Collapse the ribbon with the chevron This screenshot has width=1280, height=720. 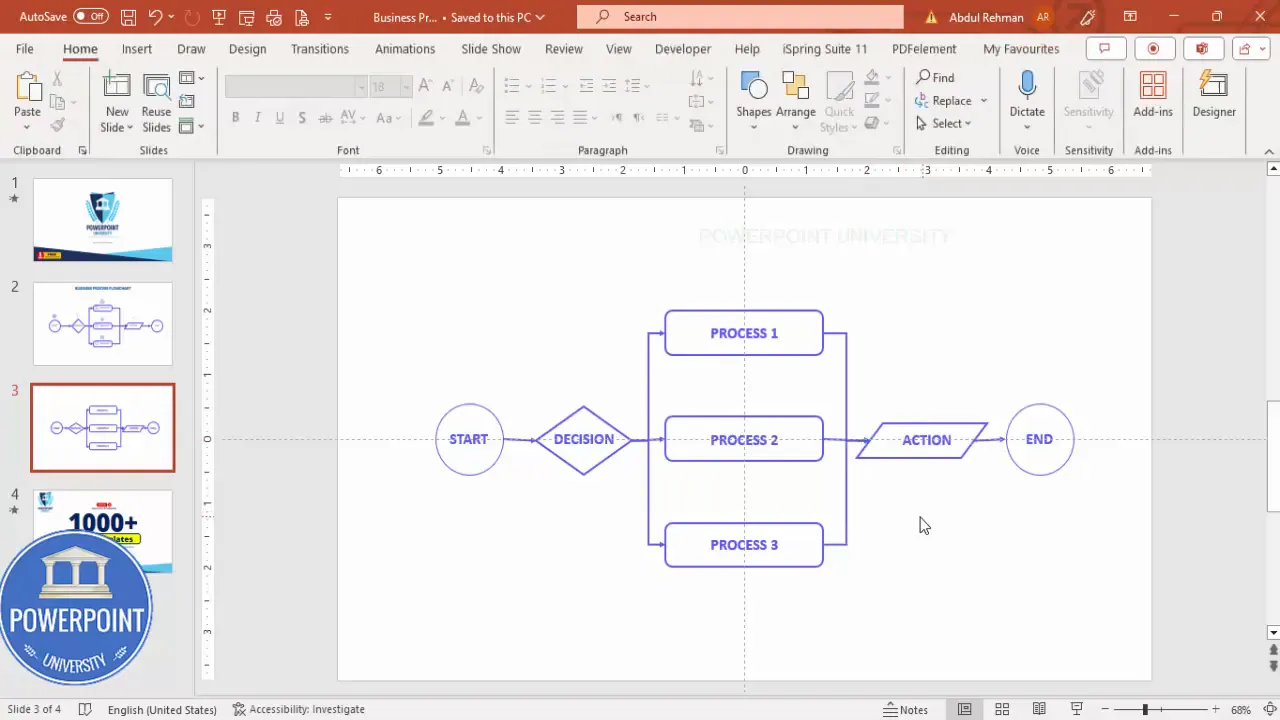click(1270, 151)
